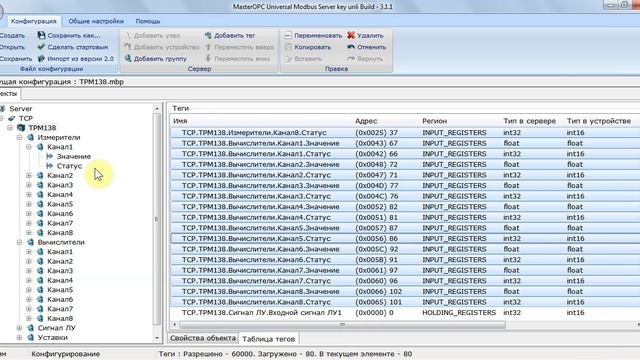Image resolution: width=640 pixels, height=360 pixels.
Task: Click the TCP node icon in tree
Action: [12, 118]
